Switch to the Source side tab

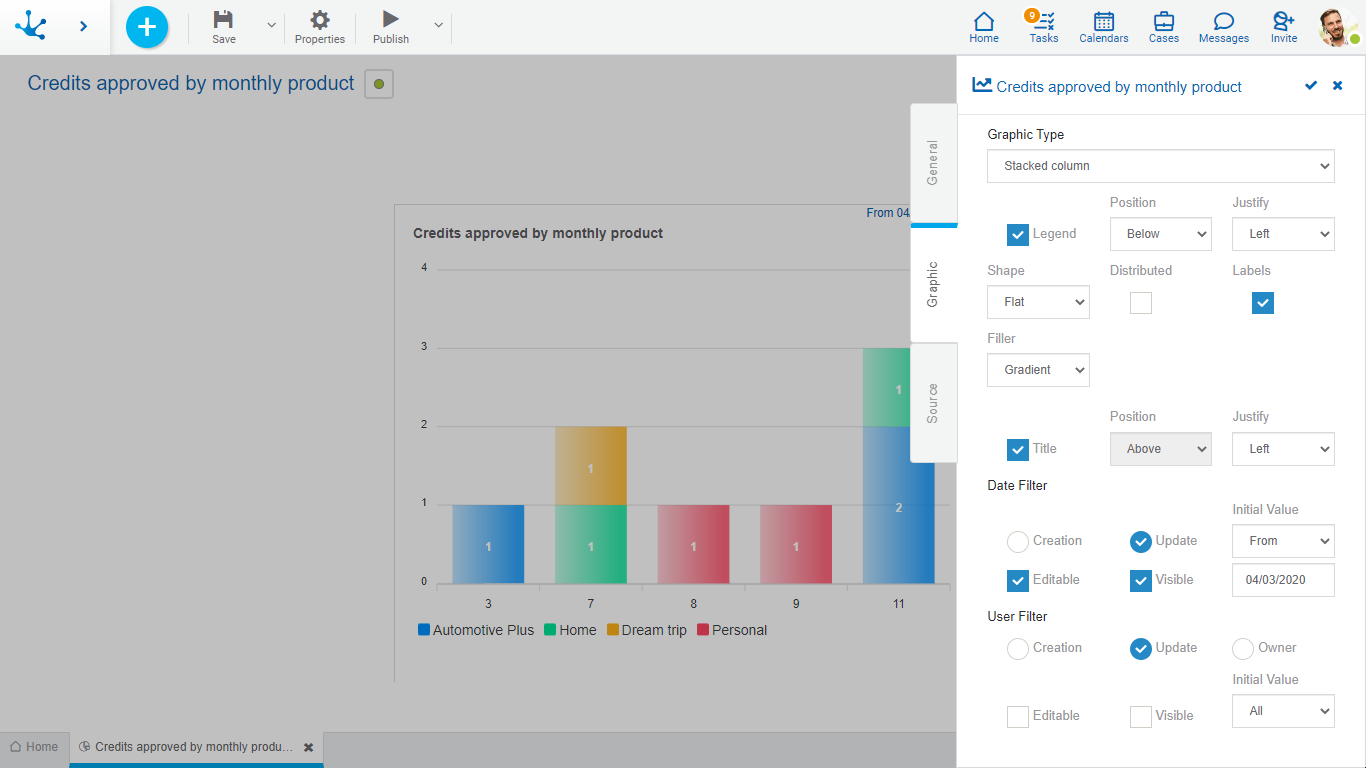click(x=933, y=403)
